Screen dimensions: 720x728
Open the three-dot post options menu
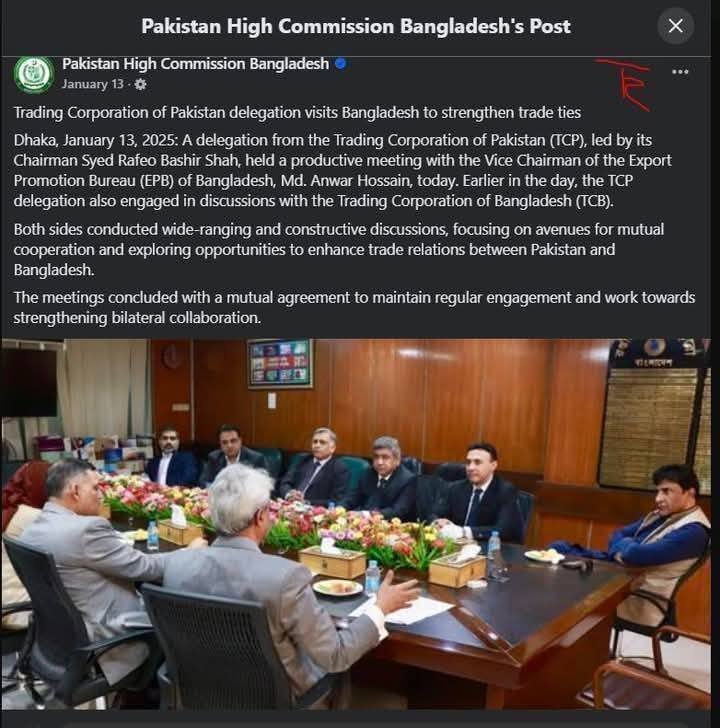680,72
